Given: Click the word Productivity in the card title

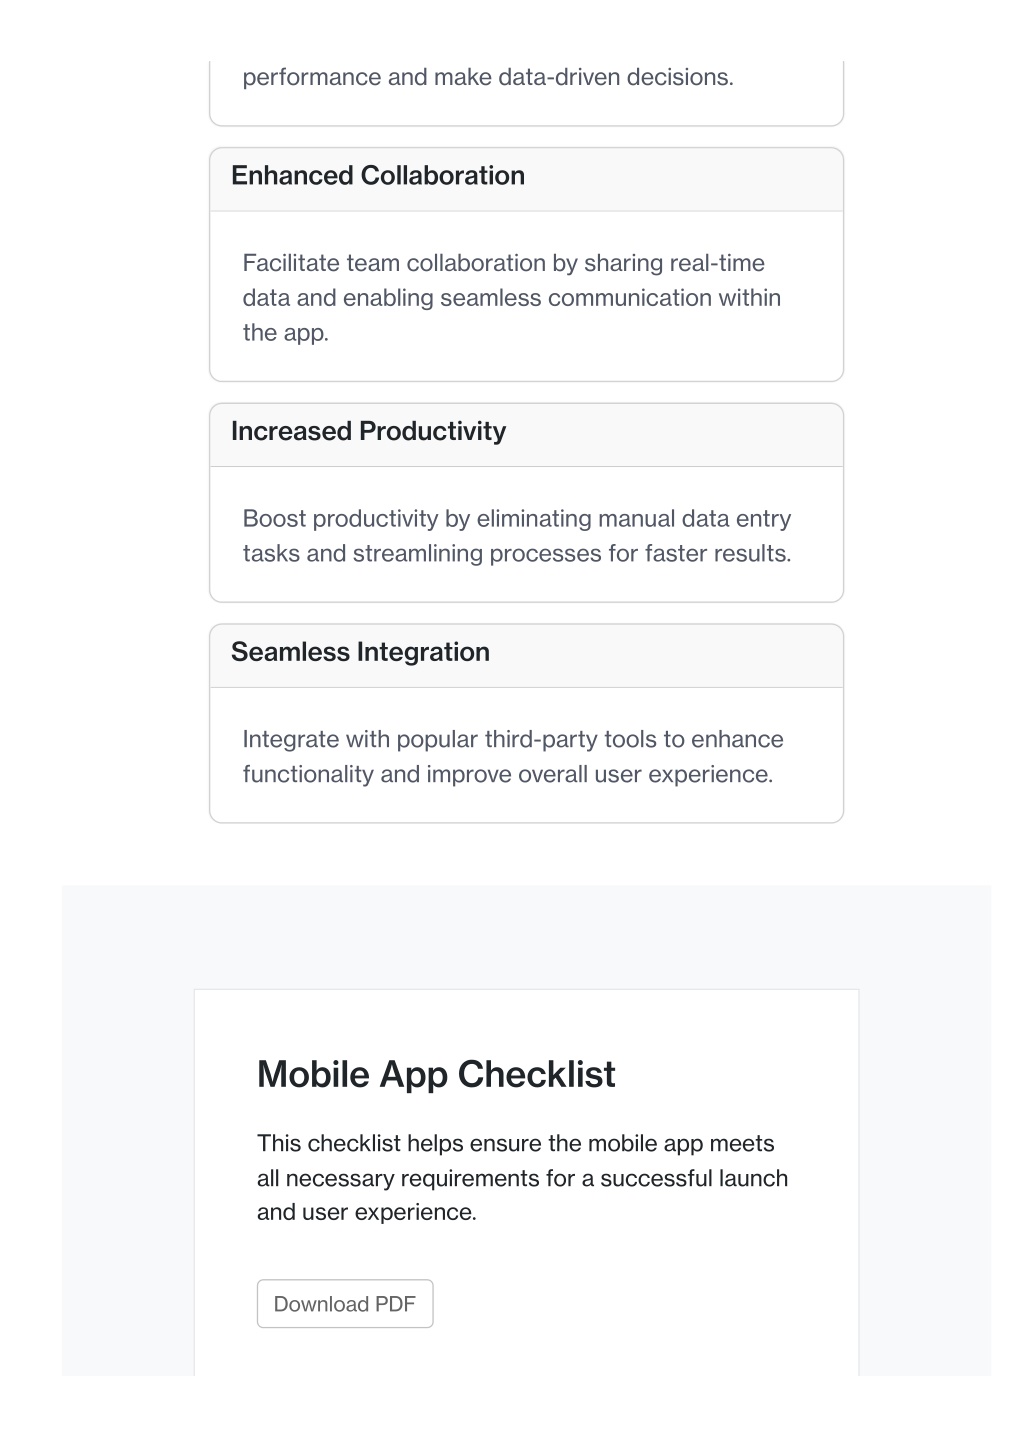Looking at the screenshot, I should coord(432,431).
